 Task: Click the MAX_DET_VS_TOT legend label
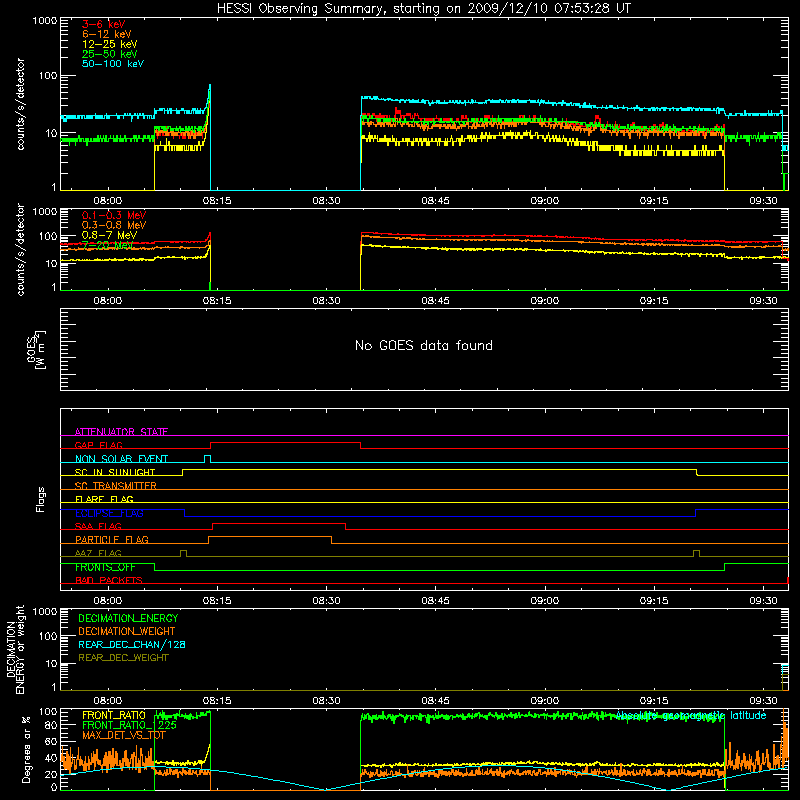[x=124, y=735]
